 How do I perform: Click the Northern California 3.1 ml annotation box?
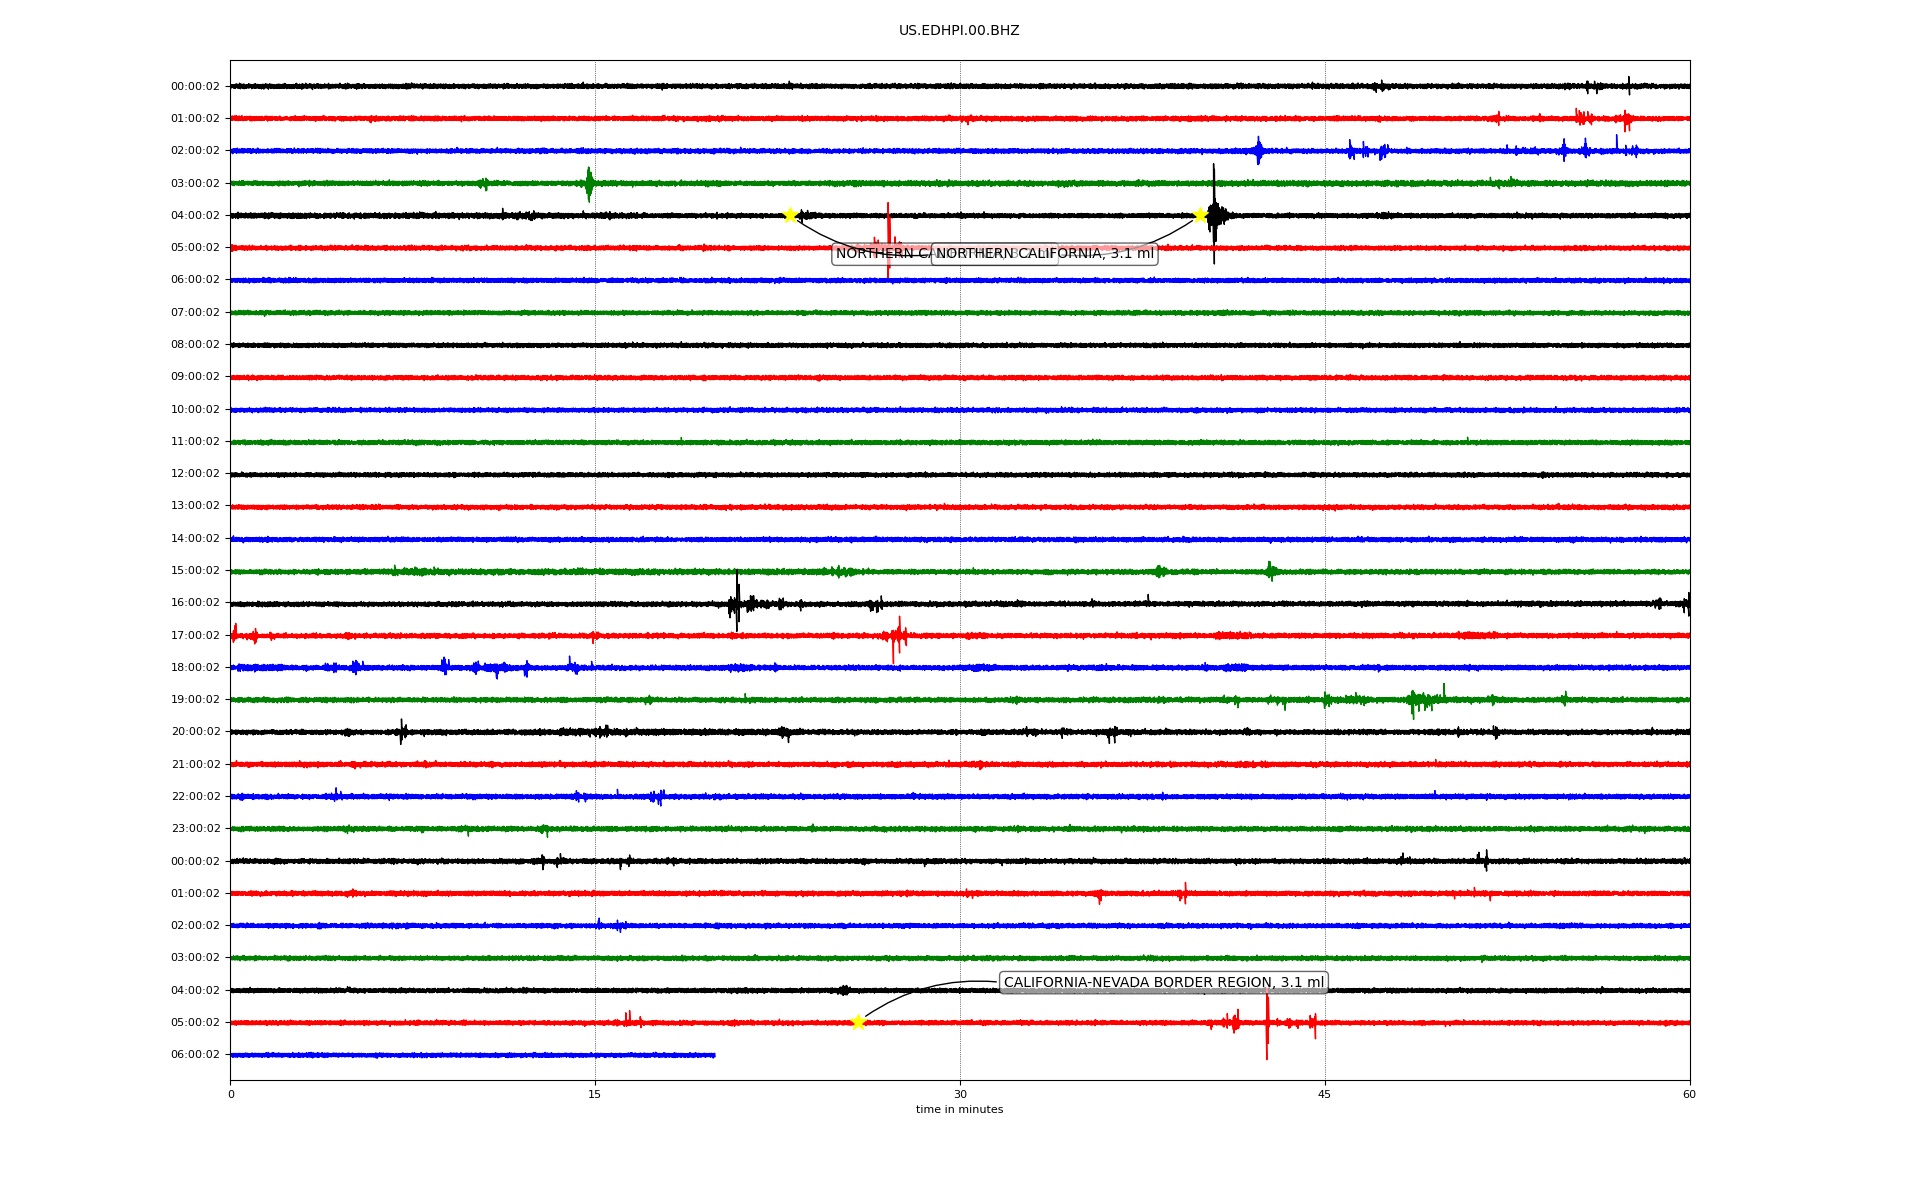tap(1044, 254)
